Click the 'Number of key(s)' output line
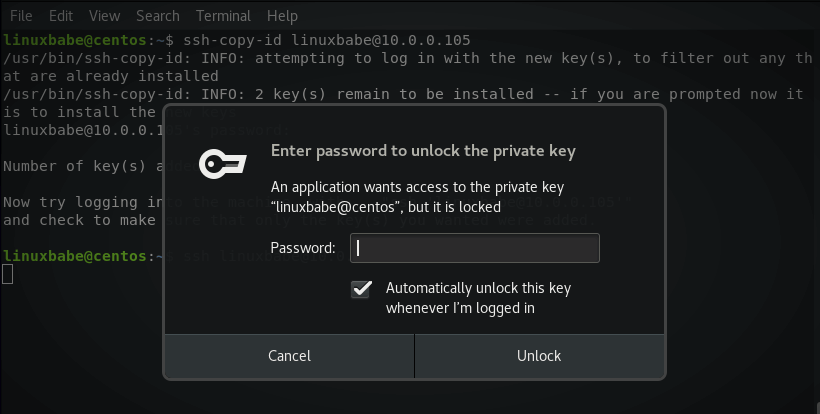 click(80, 165)
